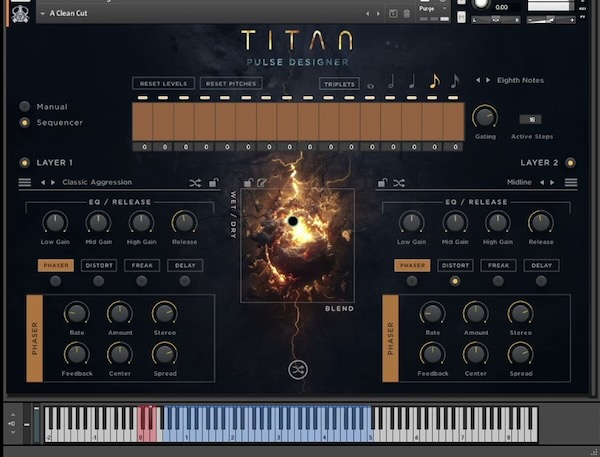600x457 pixels.
Task: Go to next Layer 2 Midline arrow
Action: point(552,183)
